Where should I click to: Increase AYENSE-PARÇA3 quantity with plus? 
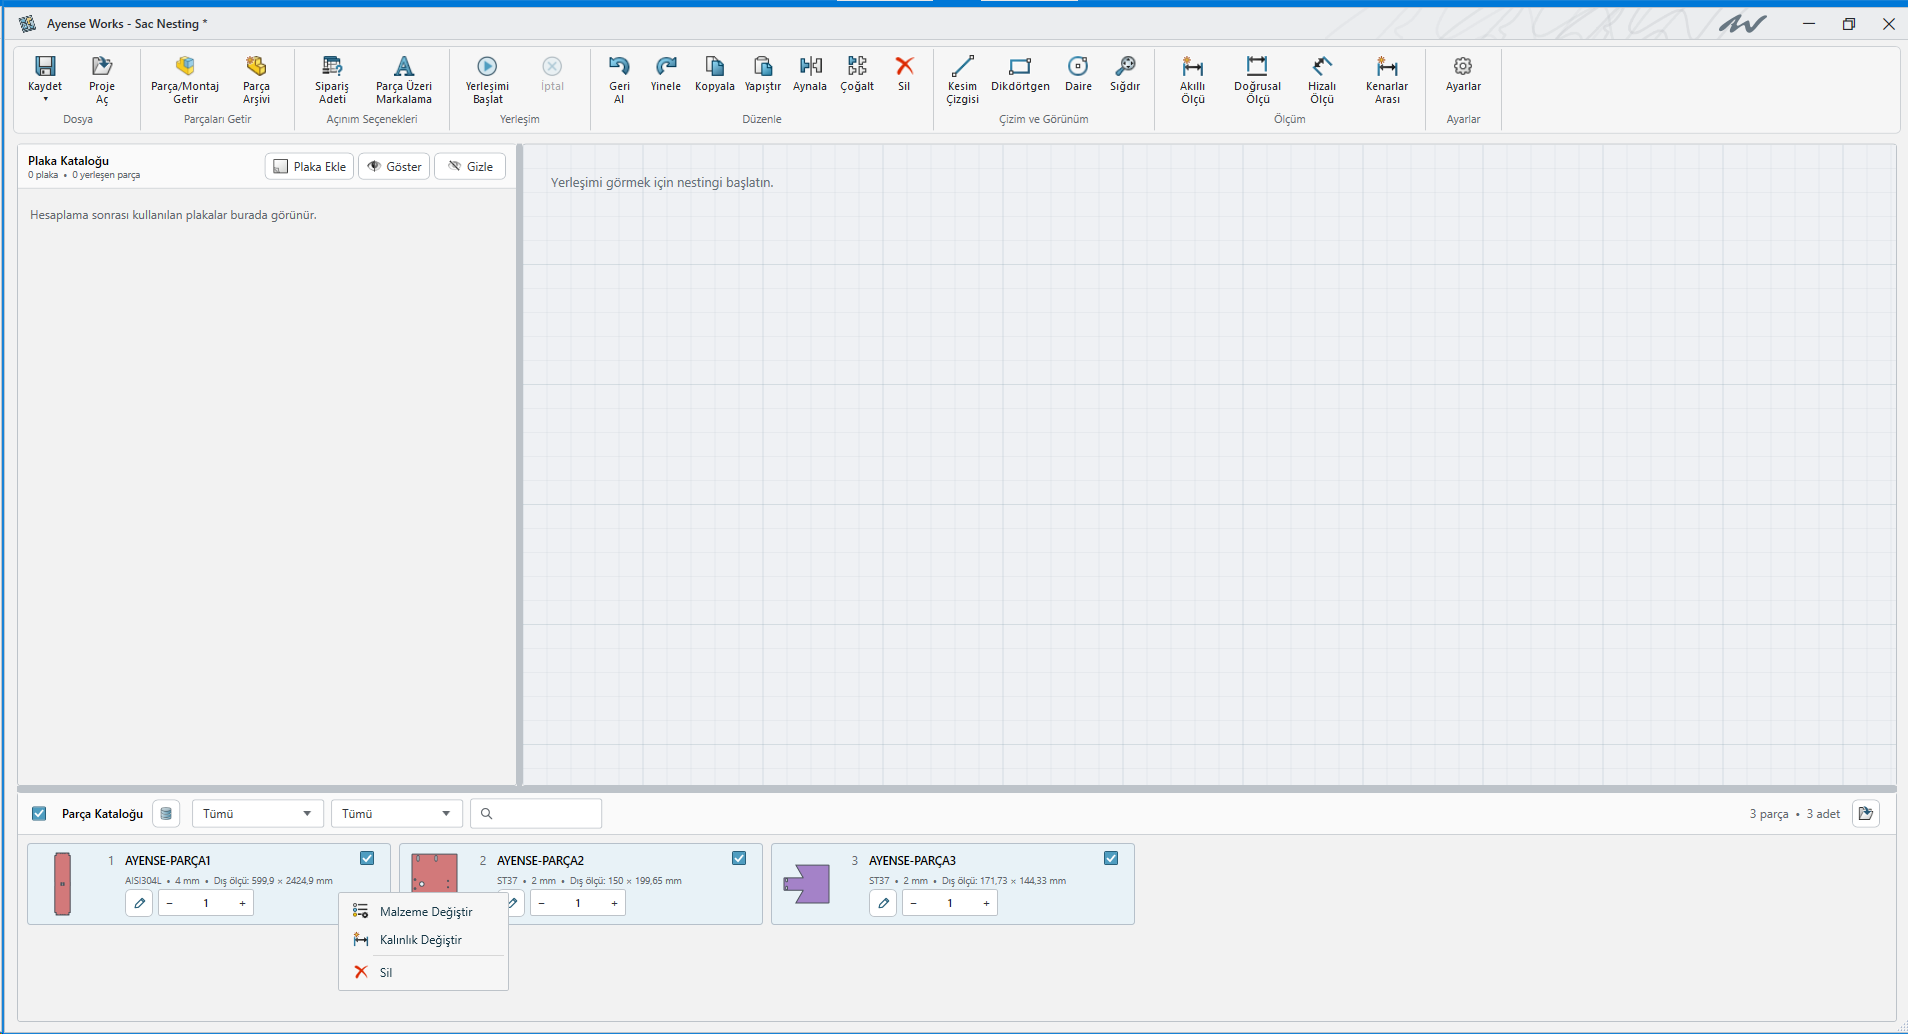[986, 903]
